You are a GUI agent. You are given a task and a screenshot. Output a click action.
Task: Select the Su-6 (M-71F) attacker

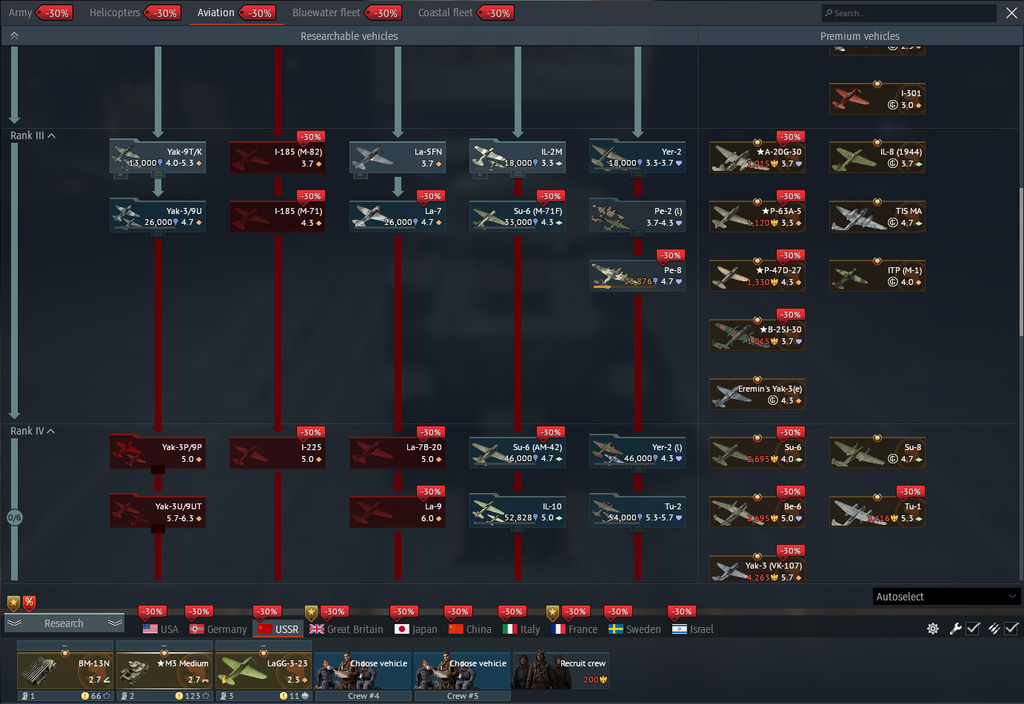tap(517, 216)
